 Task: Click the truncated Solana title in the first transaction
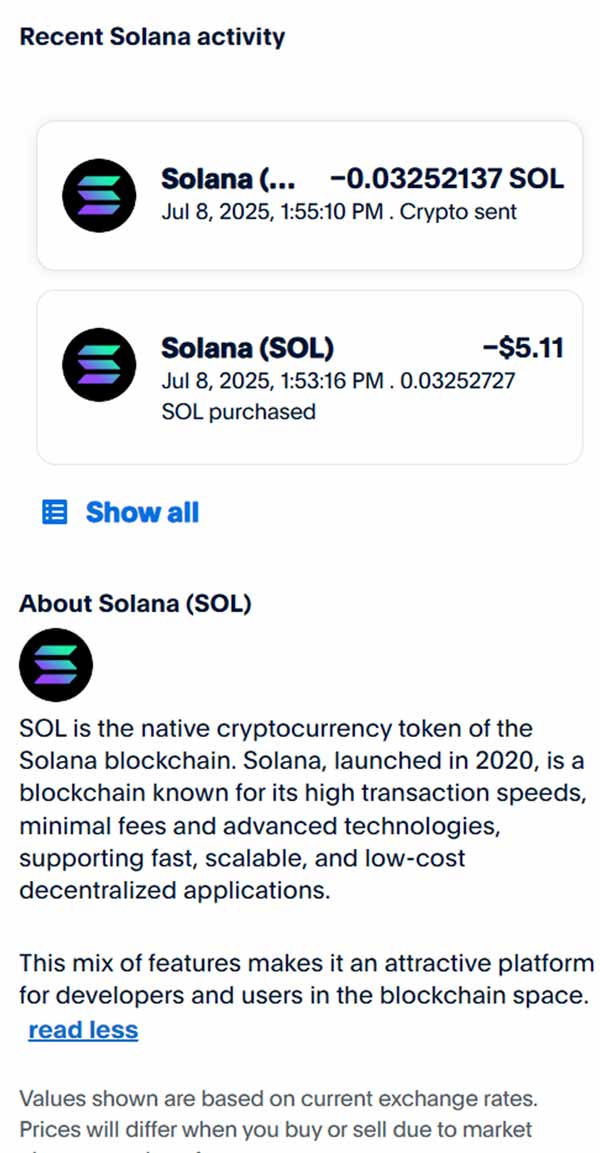pos(228,180)
